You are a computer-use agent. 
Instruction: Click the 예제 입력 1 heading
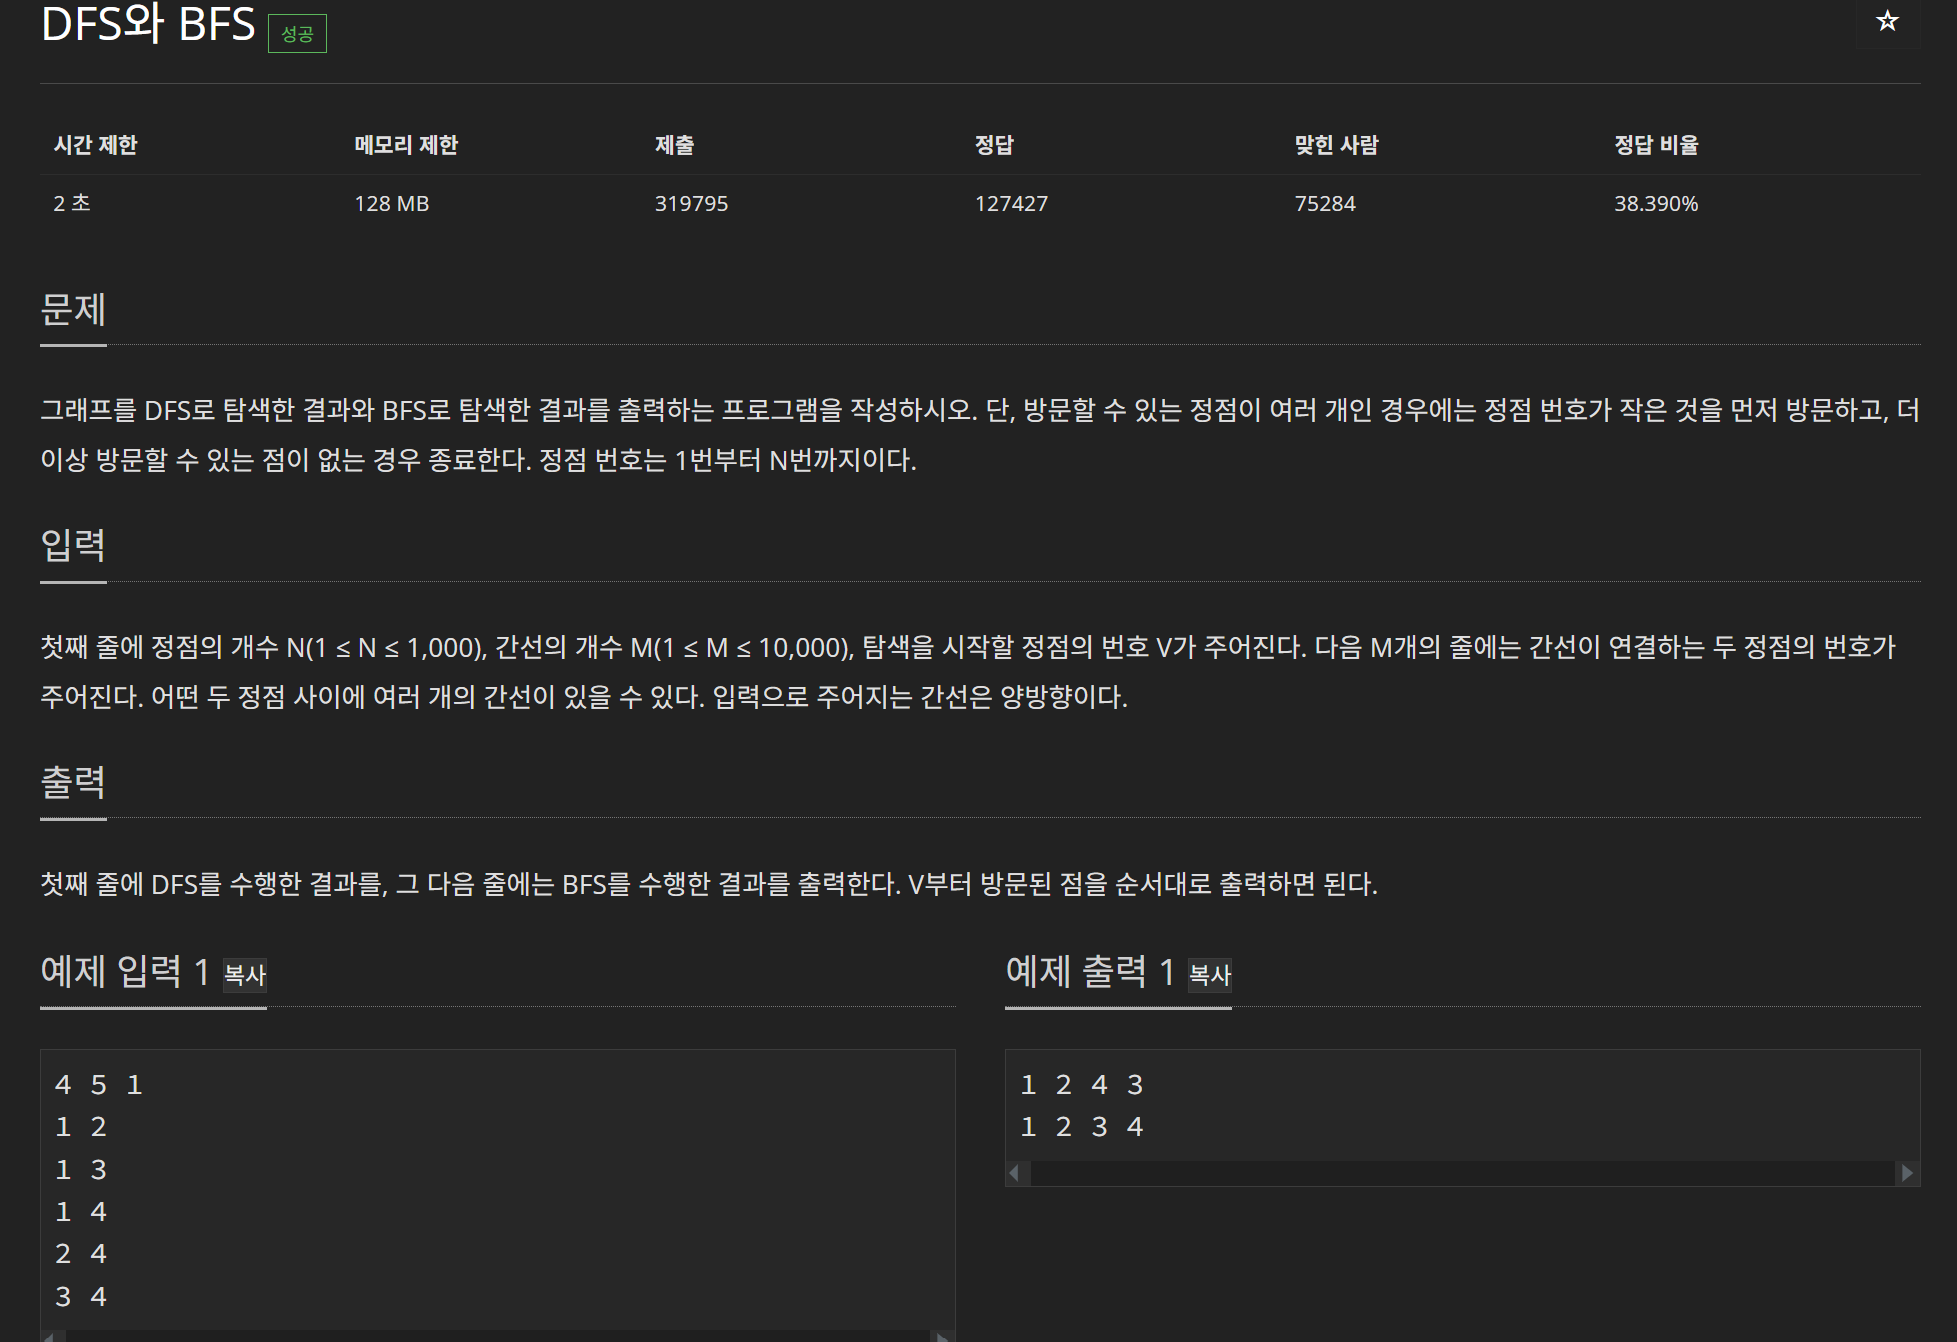coord(125,971)
